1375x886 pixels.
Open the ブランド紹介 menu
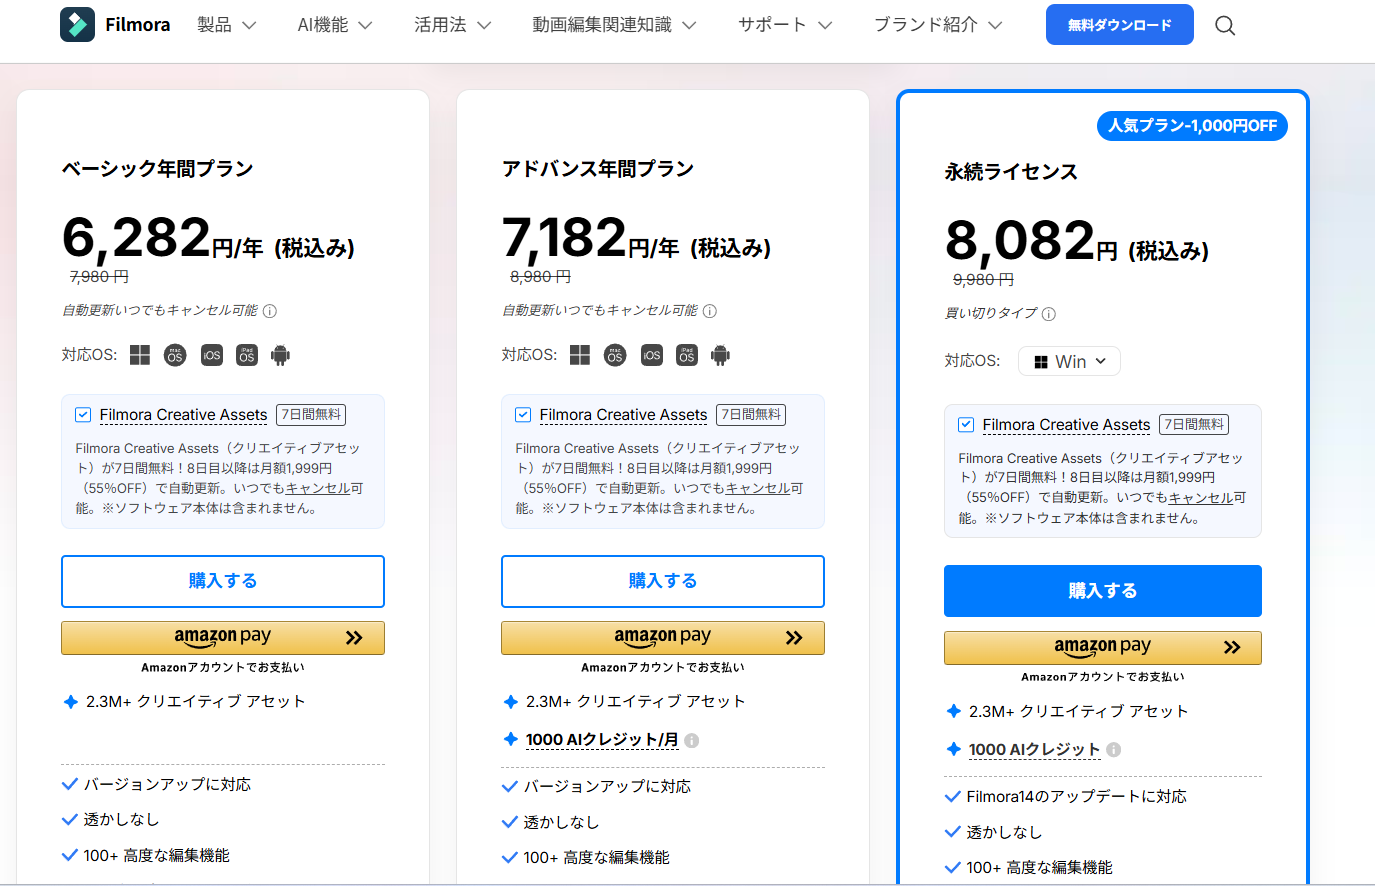pos(937,25)
